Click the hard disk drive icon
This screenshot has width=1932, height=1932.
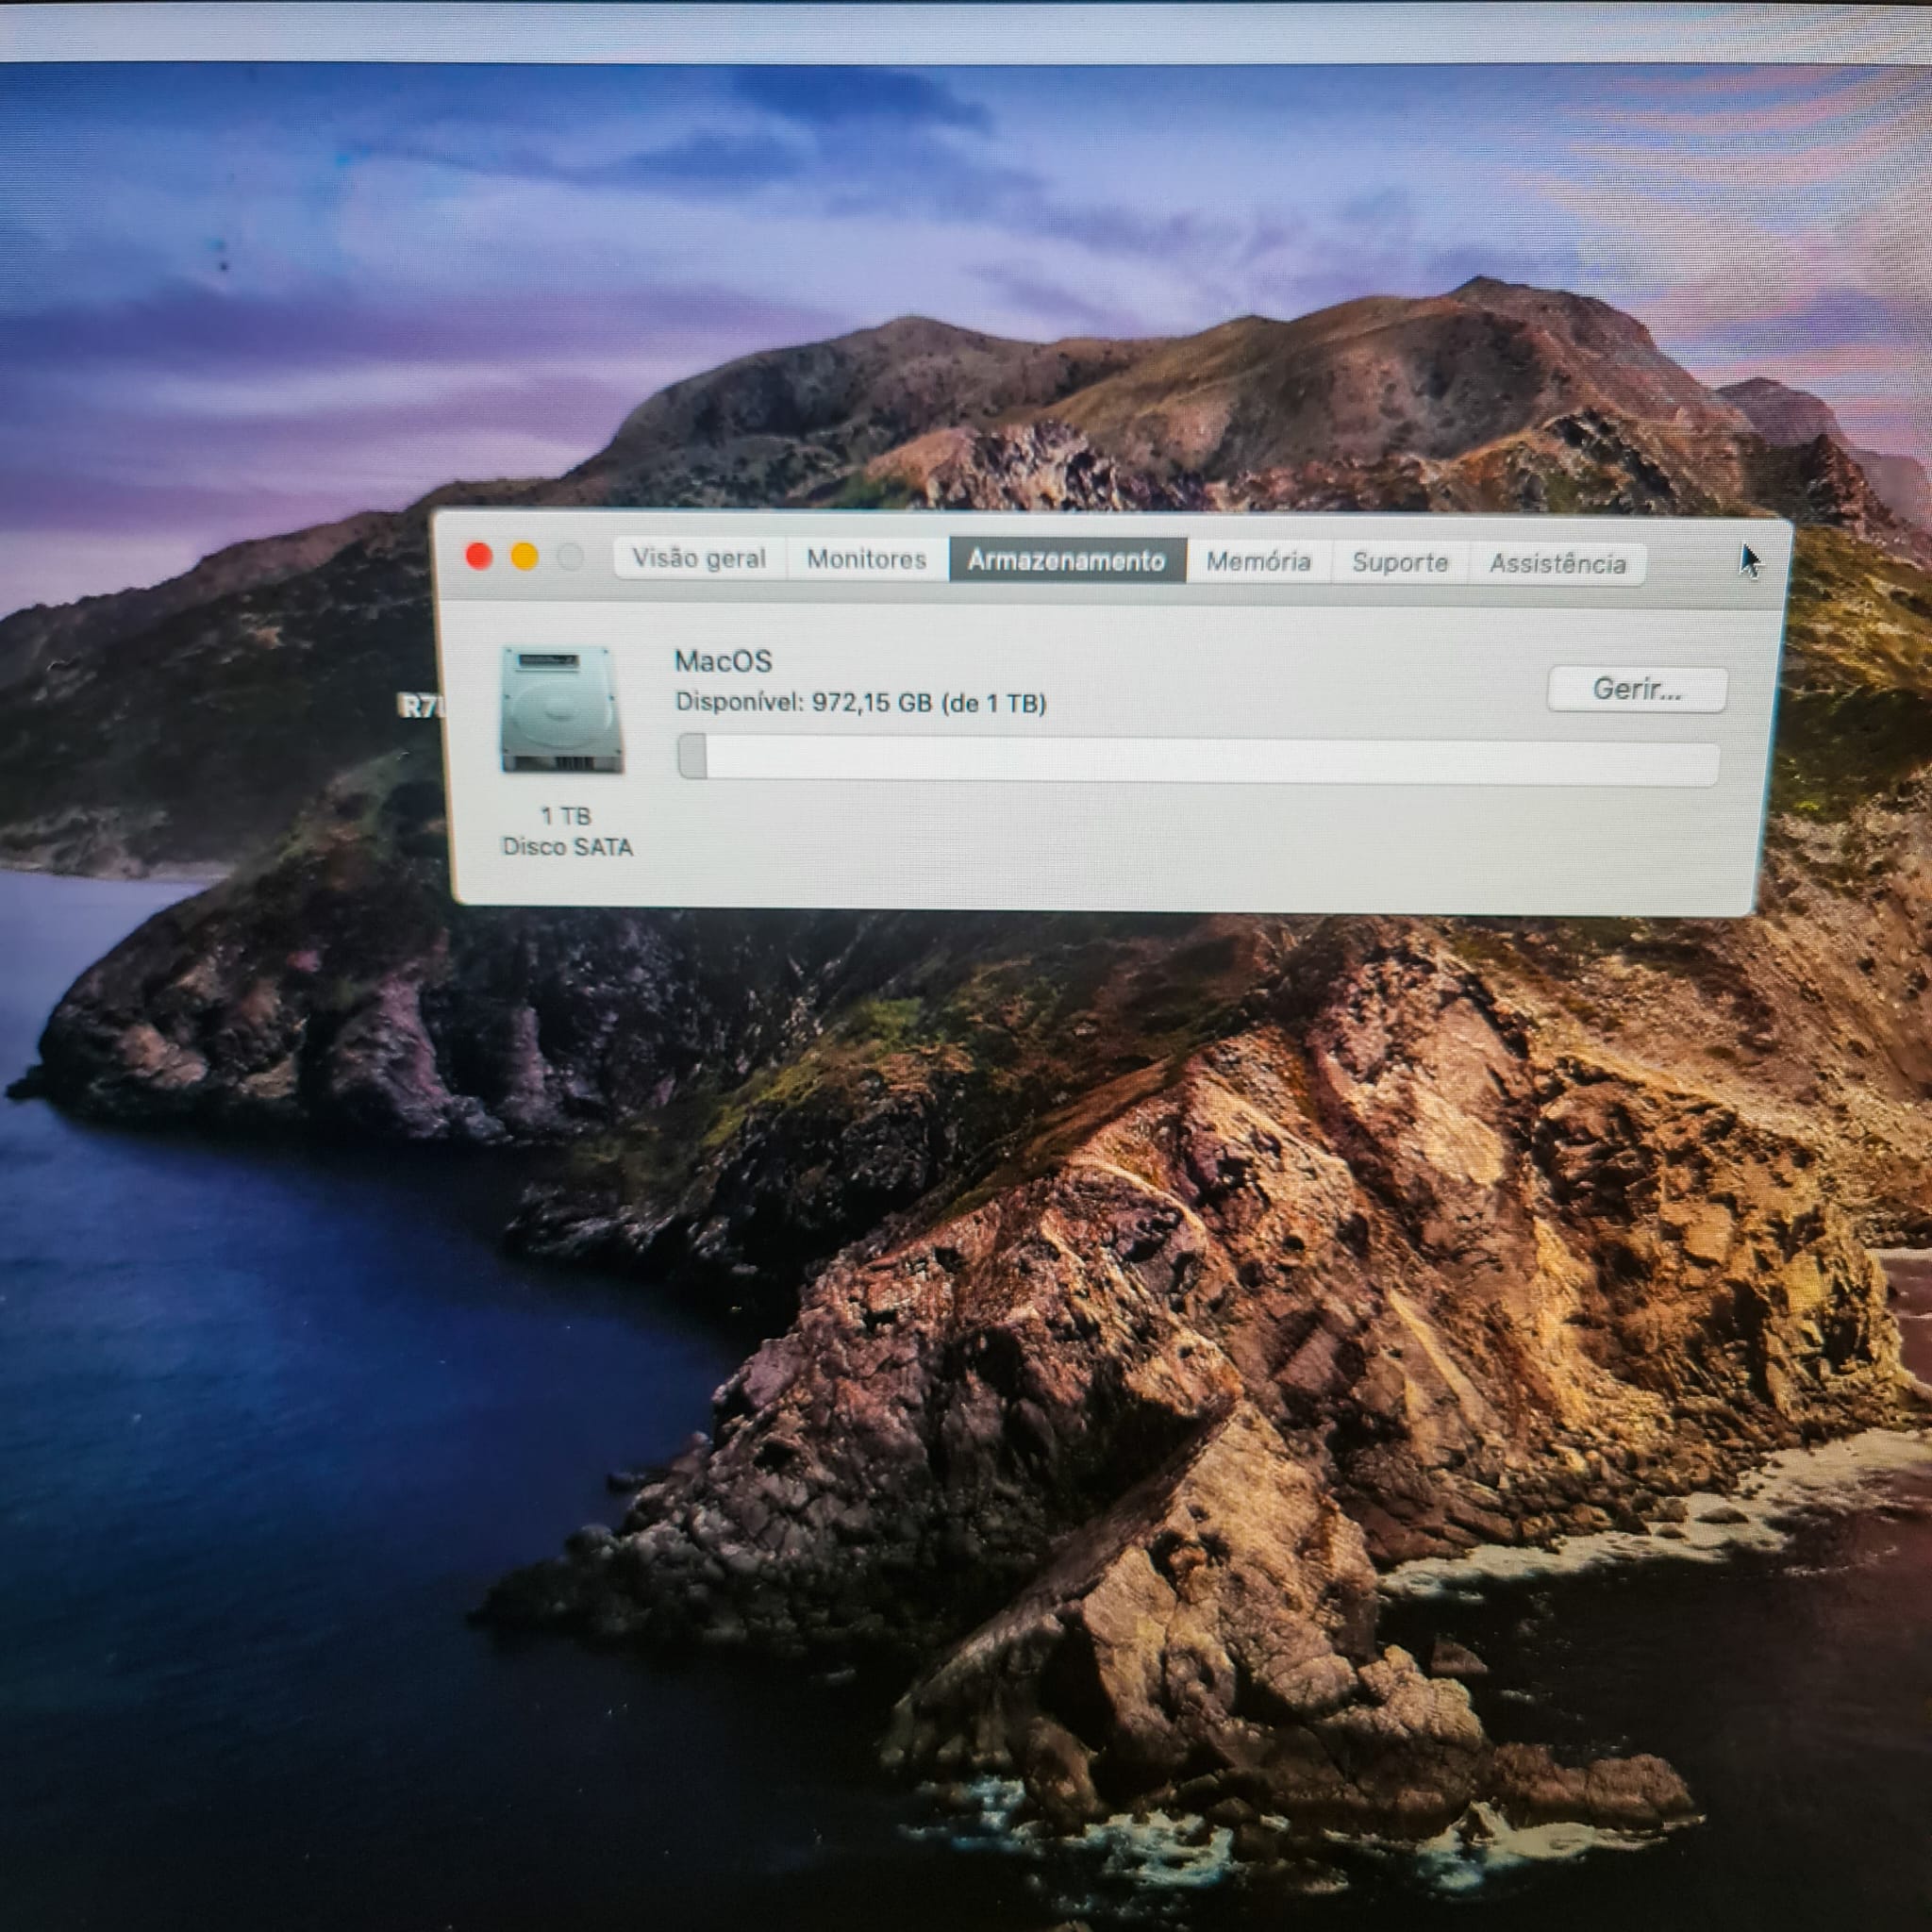coord(561,709)
